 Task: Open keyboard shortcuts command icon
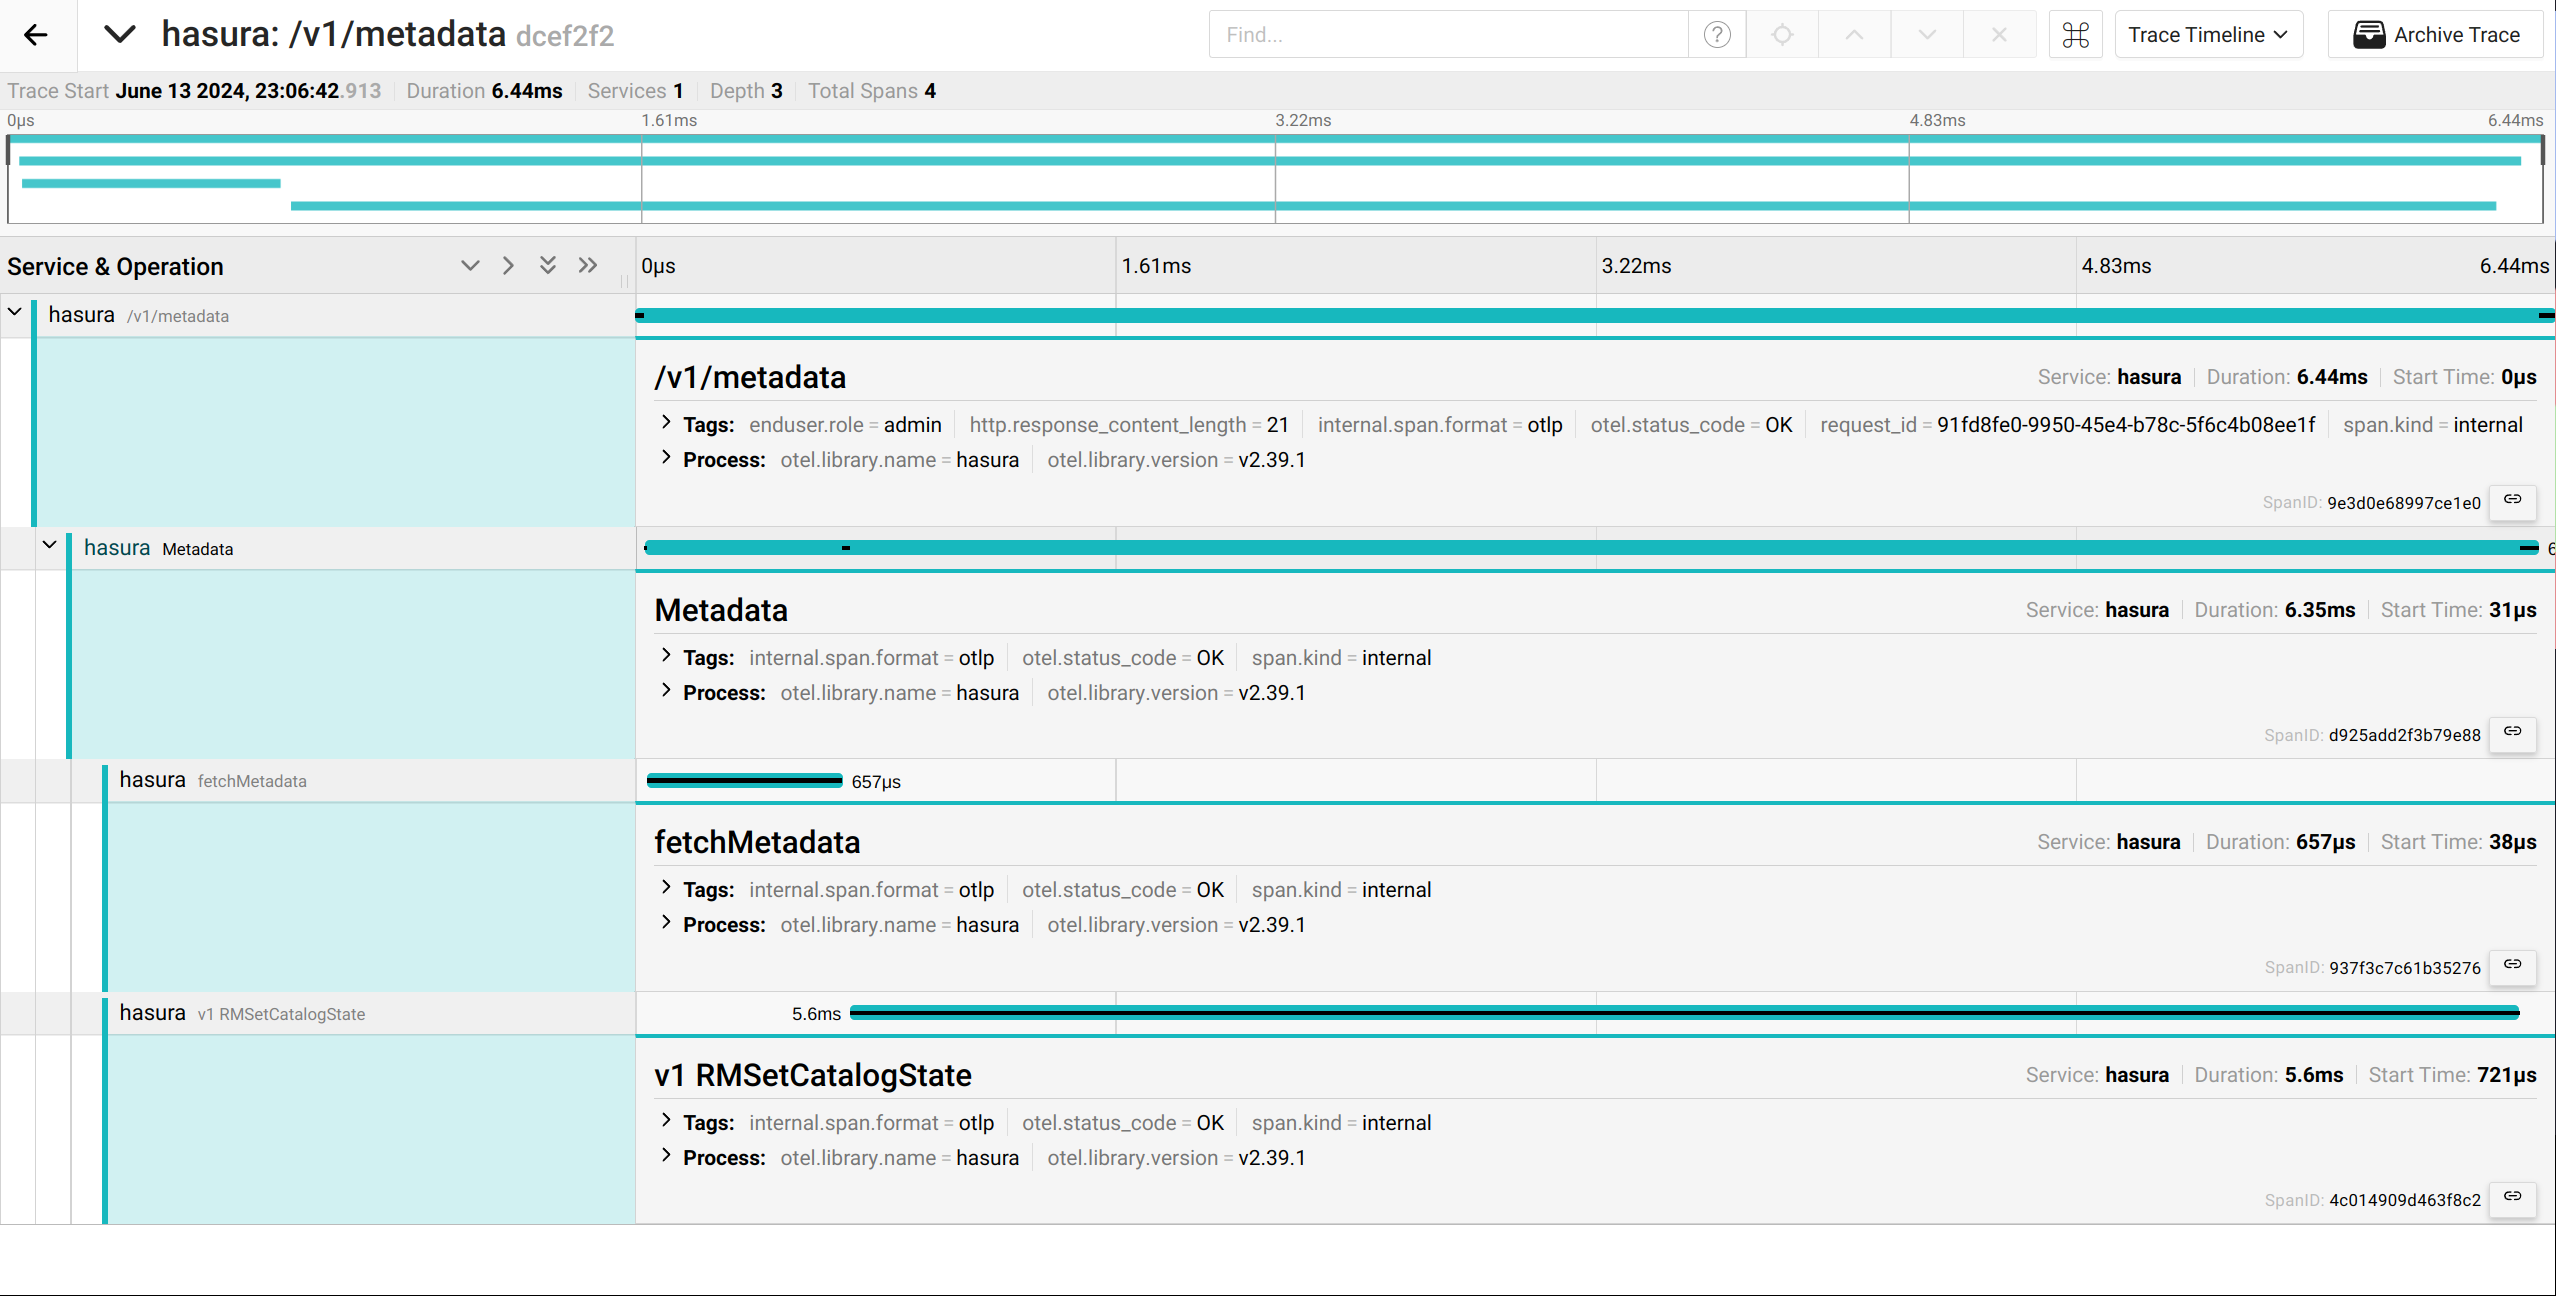click(x=2076, y=35)
